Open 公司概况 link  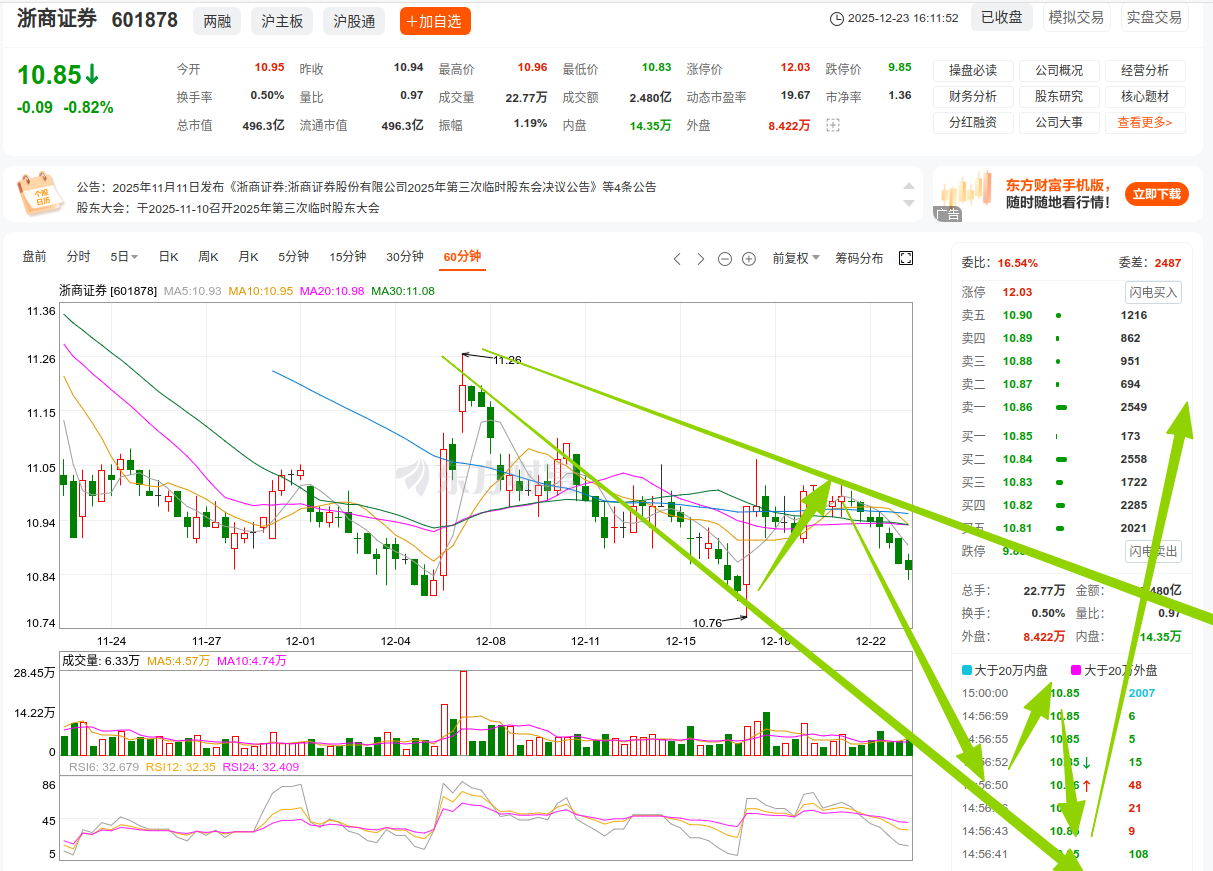[x=1059, y=70]
